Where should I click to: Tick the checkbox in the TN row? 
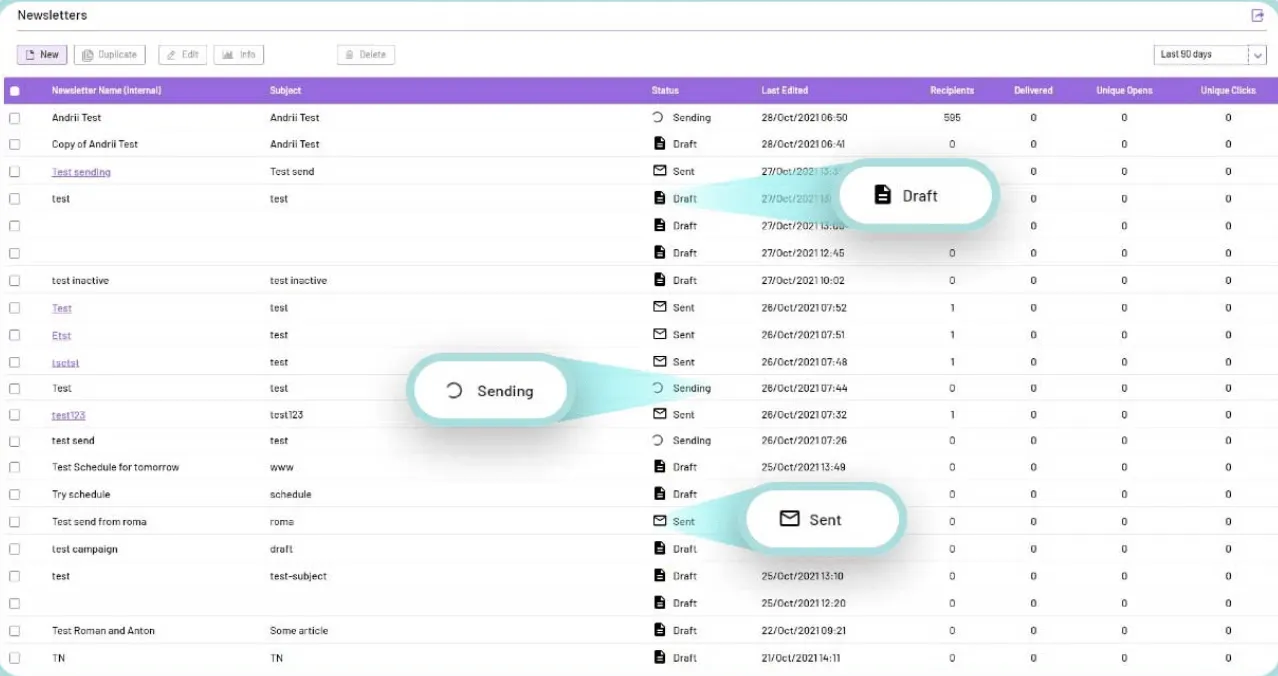coord(14,658)
